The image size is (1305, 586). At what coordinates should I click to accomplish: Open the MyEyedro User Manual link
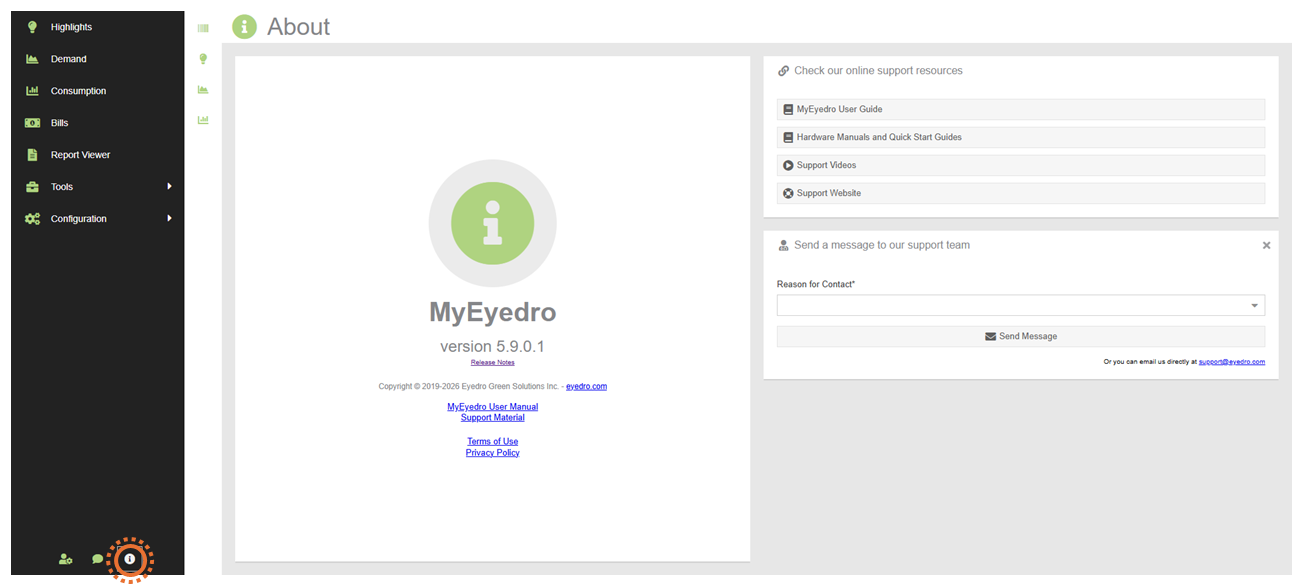493,407
